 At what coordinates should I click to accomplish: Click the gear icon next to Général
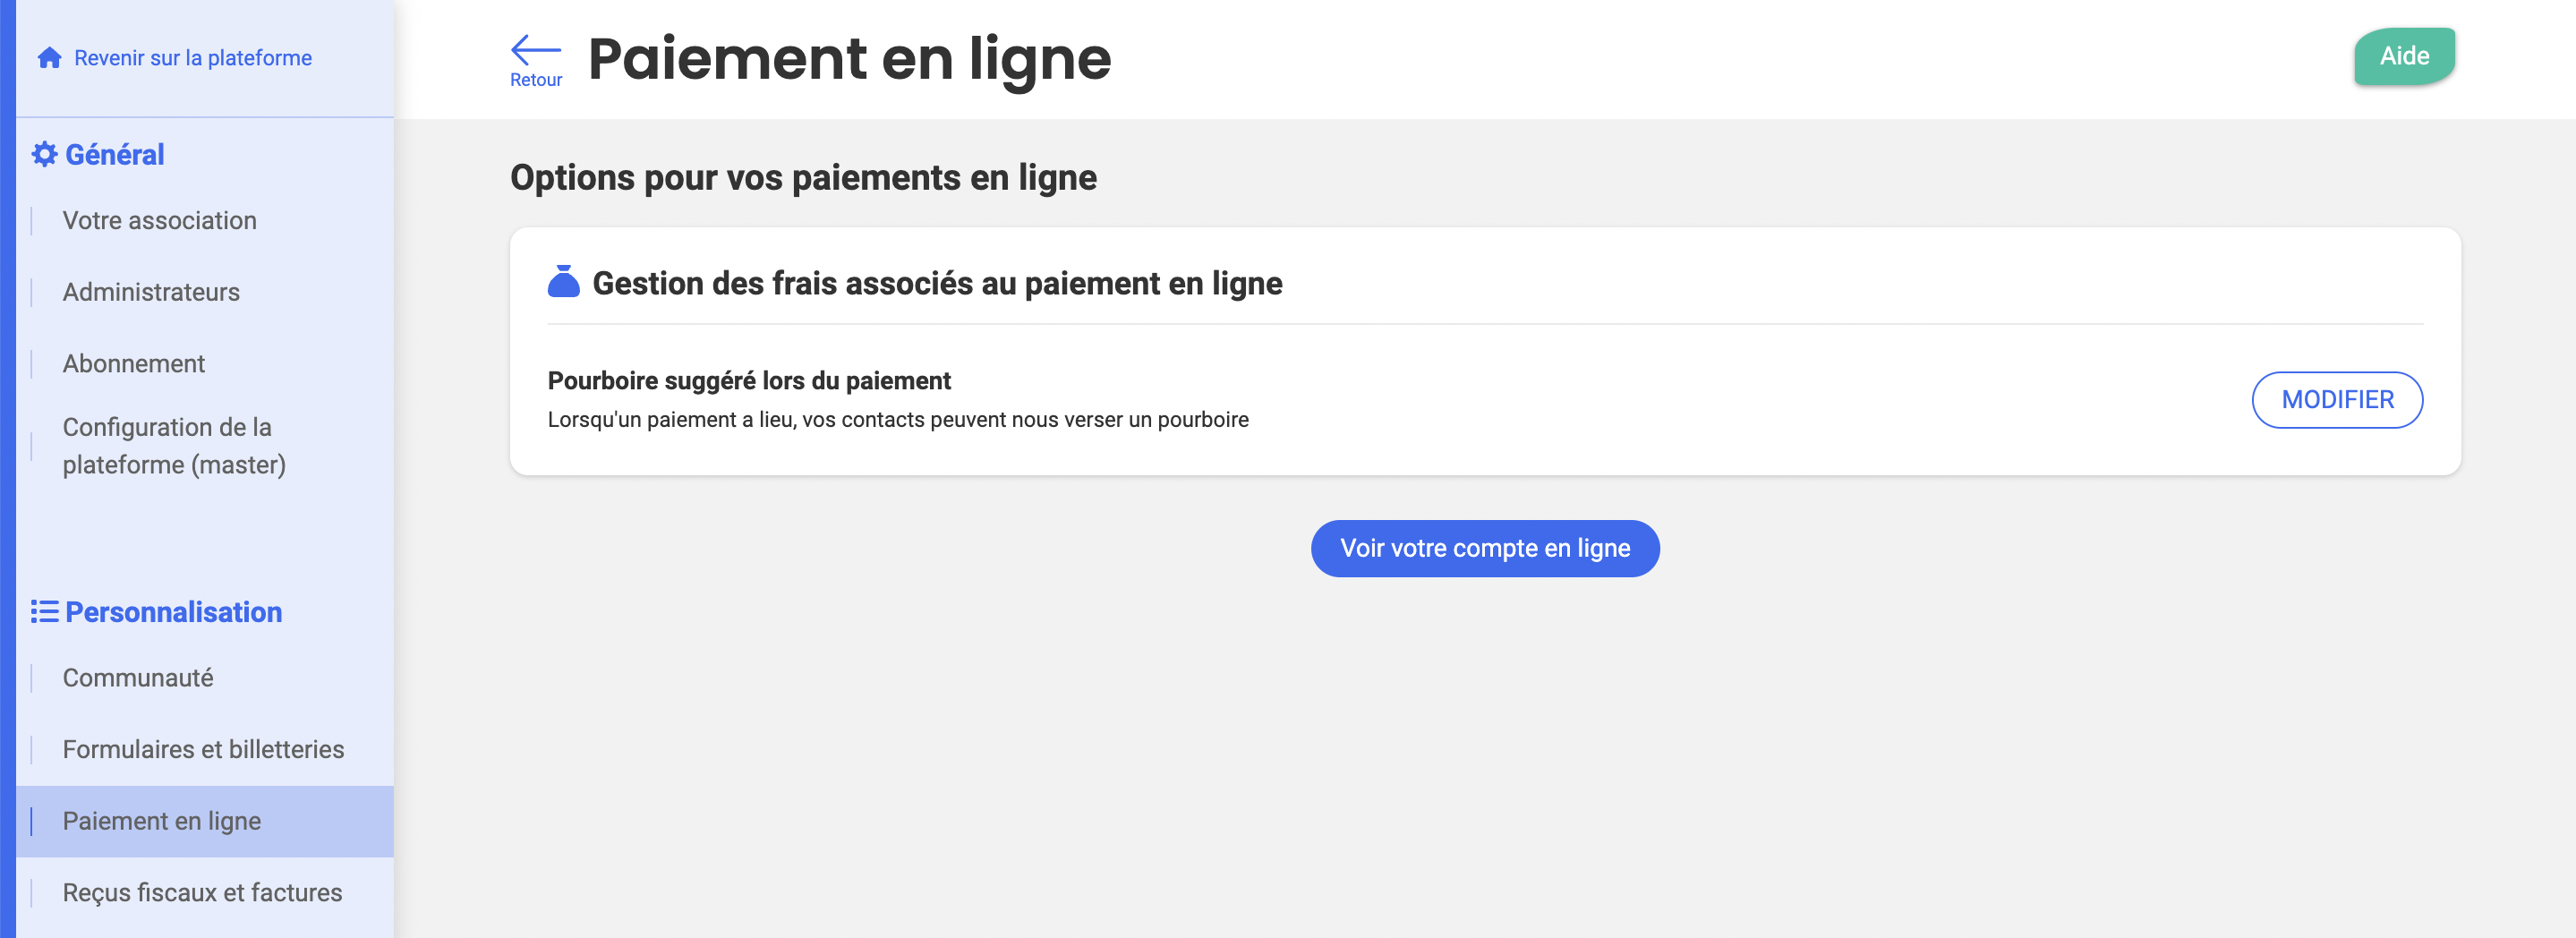[x=44, y=154]
